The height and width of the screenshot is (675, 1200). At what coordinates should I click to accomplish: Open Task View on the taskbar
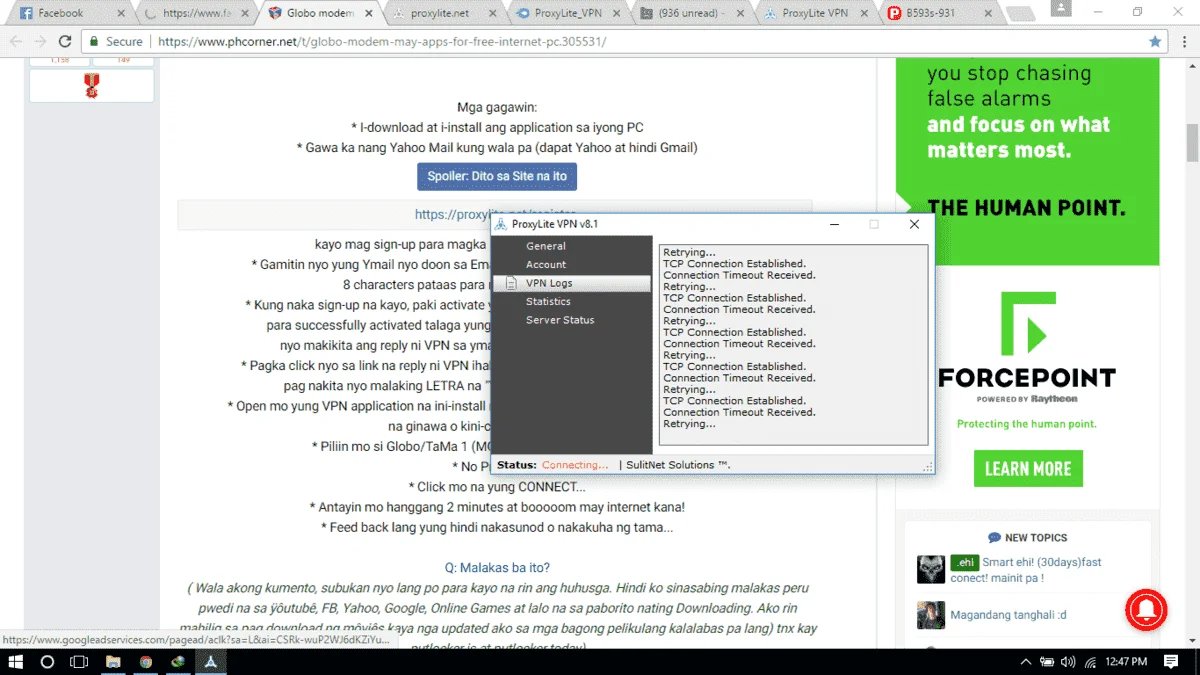click(79, 662)
